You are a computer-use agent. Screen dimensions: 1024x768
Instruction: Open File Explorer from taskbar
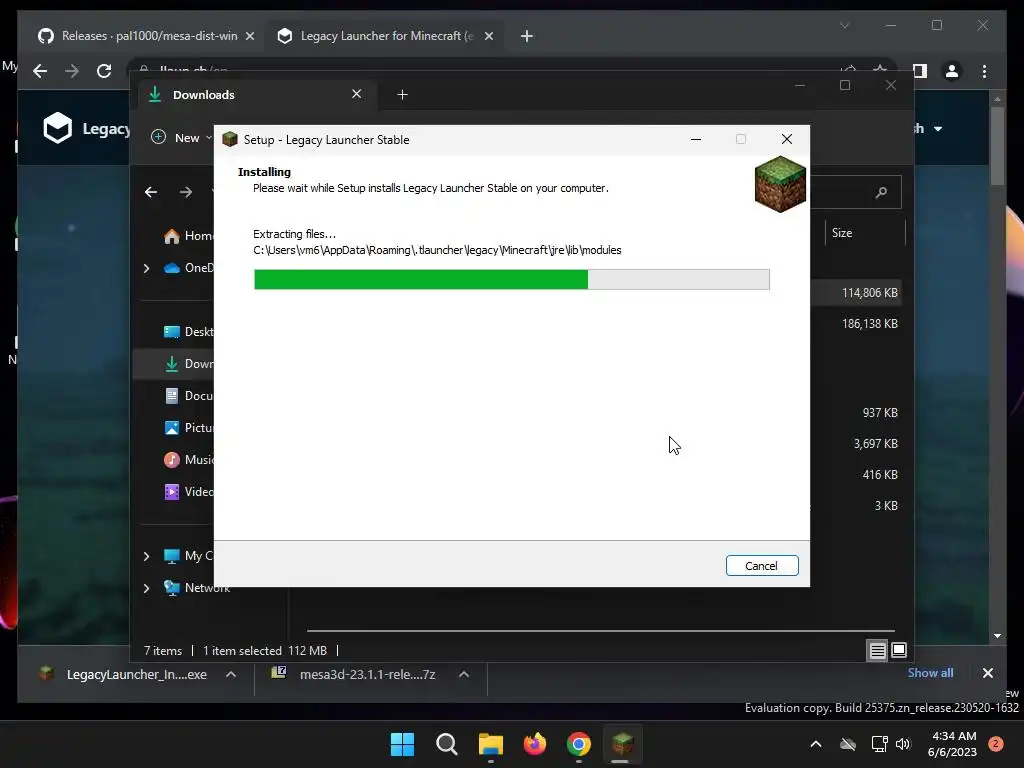coord(490,744)
